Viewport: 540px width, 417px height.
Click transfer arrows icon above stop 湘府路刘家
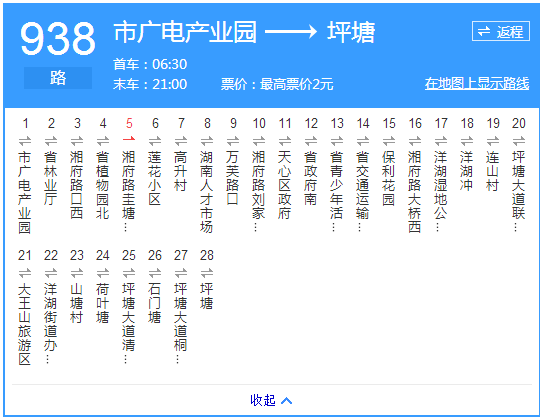tap(259, 141)
